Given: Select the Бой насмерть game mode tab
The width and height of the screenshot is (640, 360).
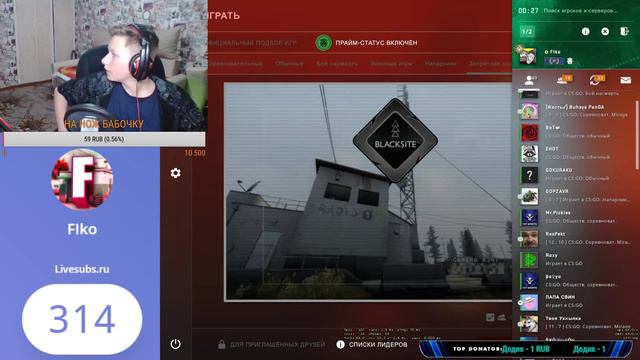Looking at the screenshot, I should point(337,64).
